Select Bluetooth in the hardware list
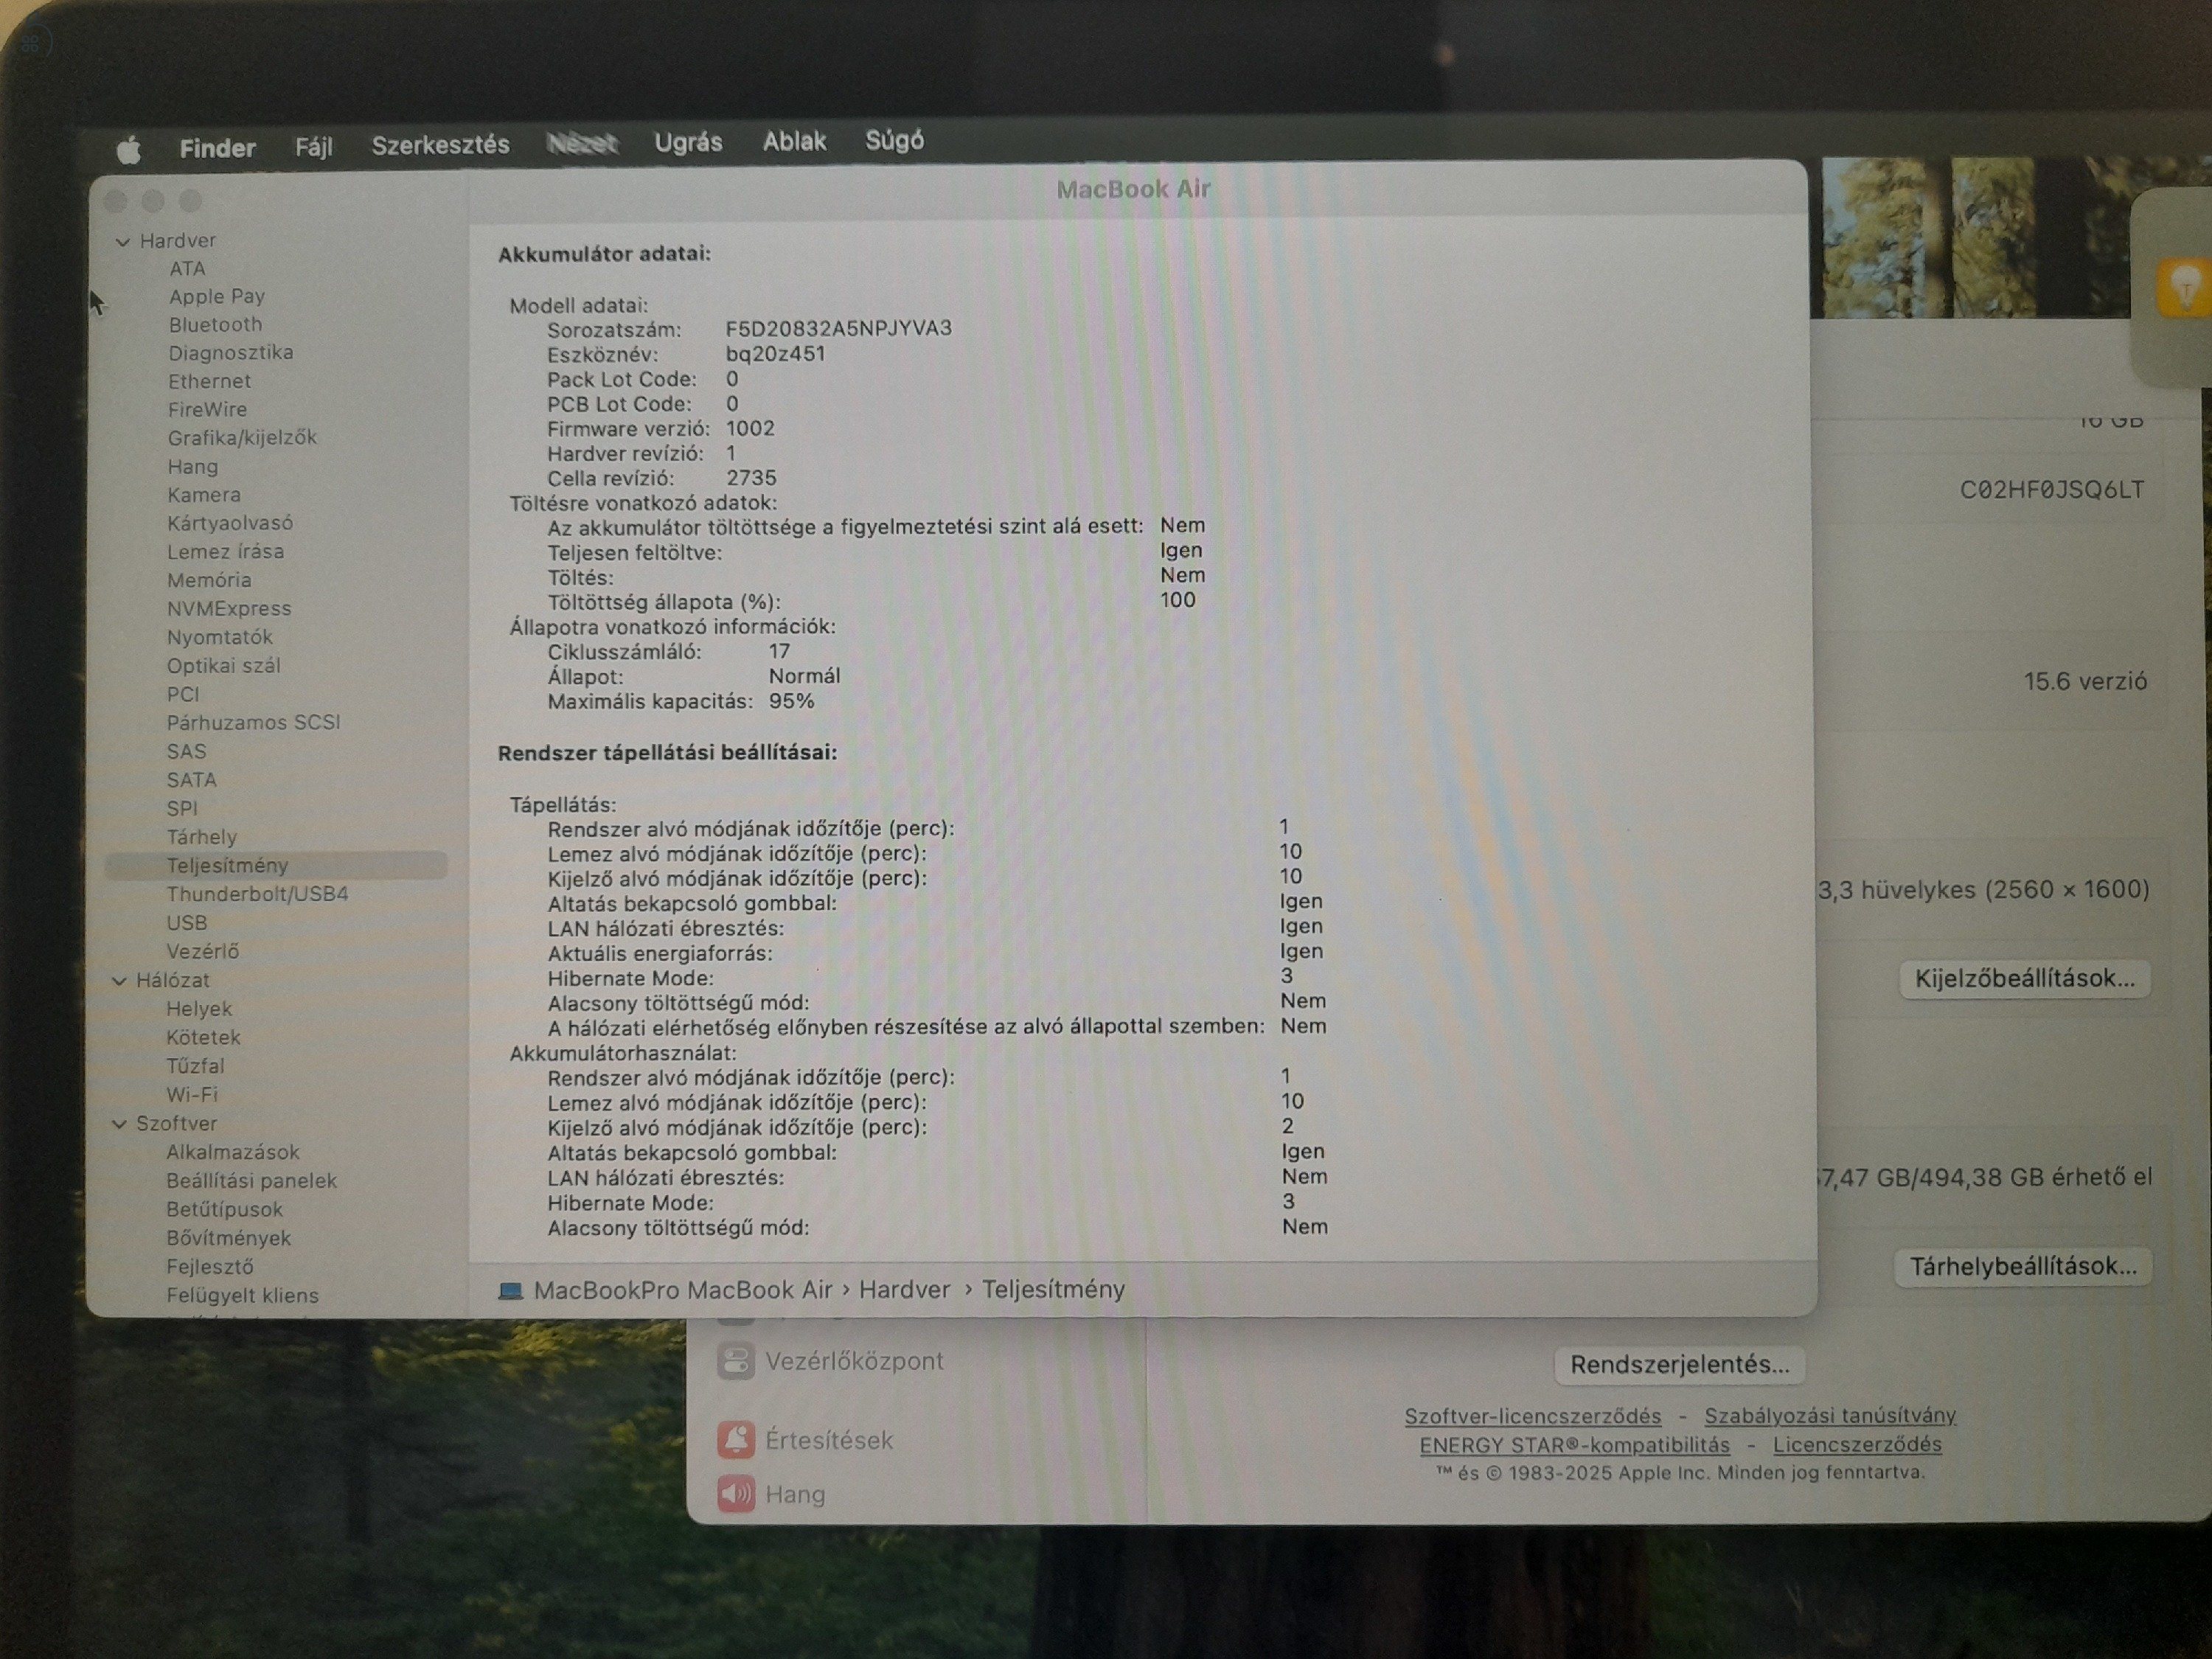The width and height of the screenshot is (2212, 1659). click(215, 325)
